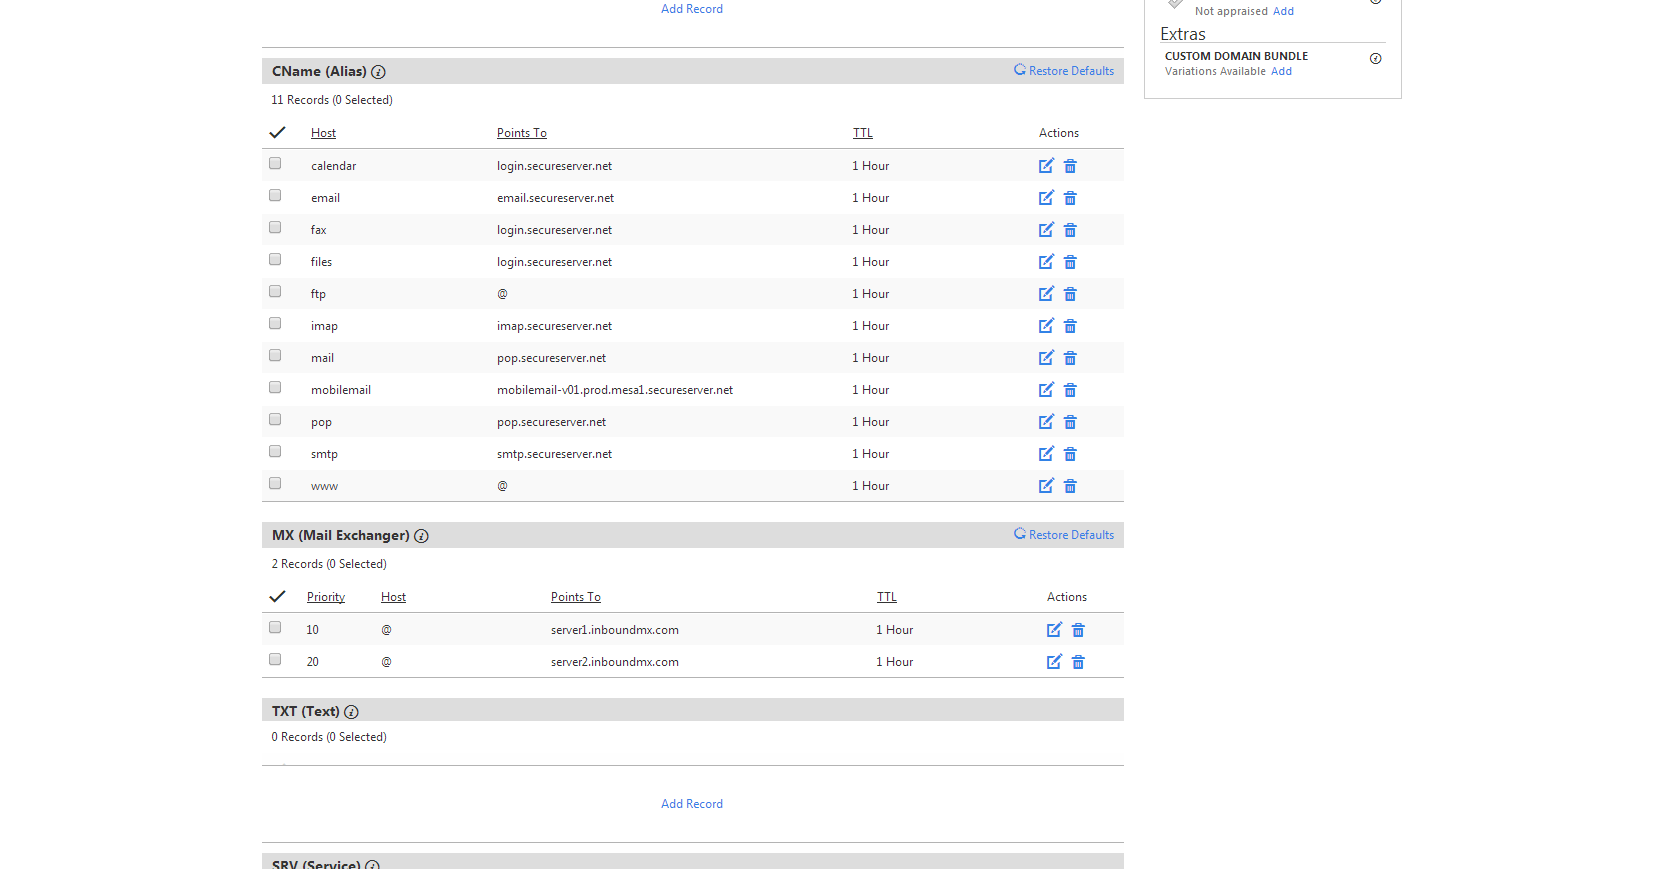Viewport: 1663px width, 869px height.
Task: Select all CNAME records with header checkmark
Action: (x=277, y=132)
